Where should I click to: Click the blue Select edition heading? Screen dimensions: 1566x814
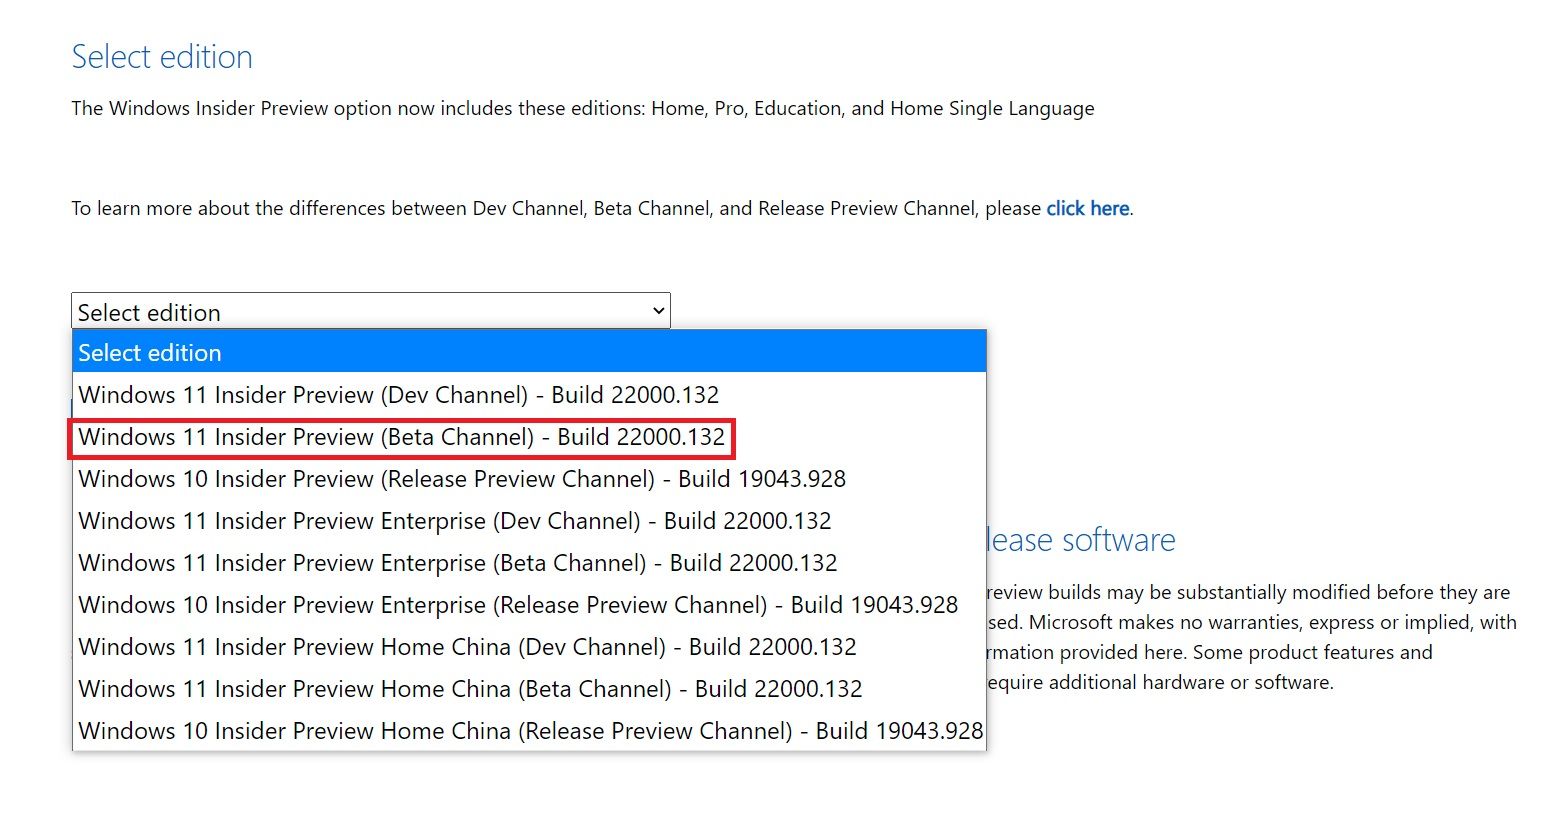(x=161, y=57)
